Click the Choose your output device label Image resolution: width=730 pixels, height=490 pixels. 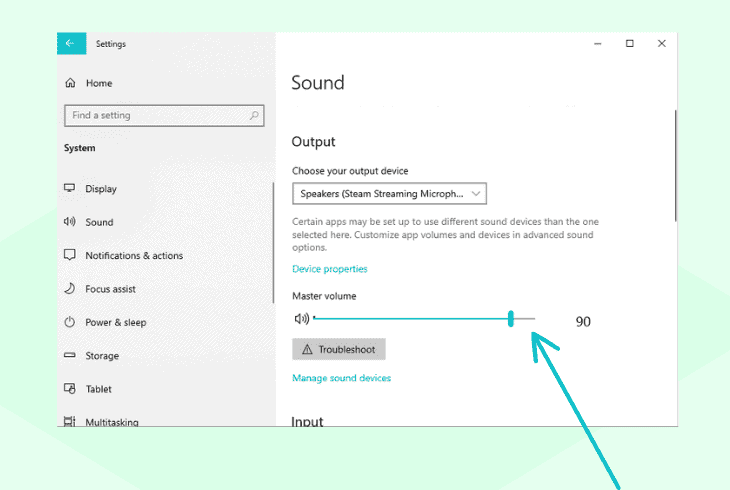(x=350, y=171)
